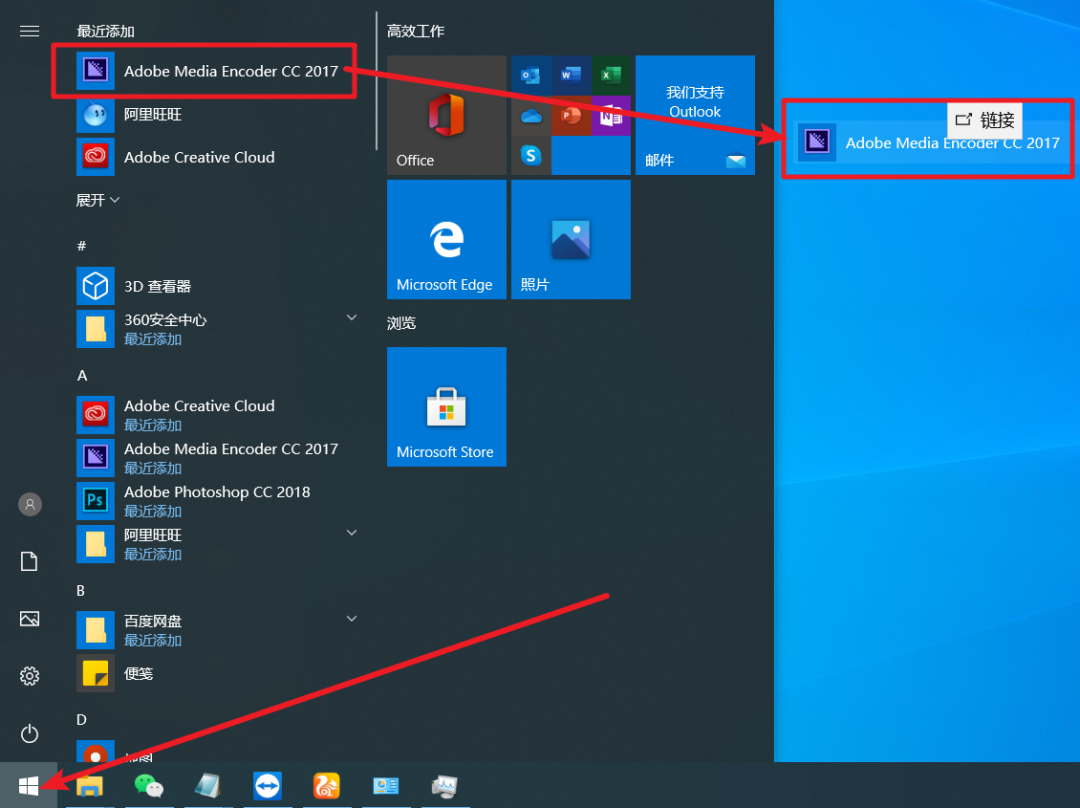Click the scrollbar of the app list
1080x808 pixels.
[x=376, y=81]
